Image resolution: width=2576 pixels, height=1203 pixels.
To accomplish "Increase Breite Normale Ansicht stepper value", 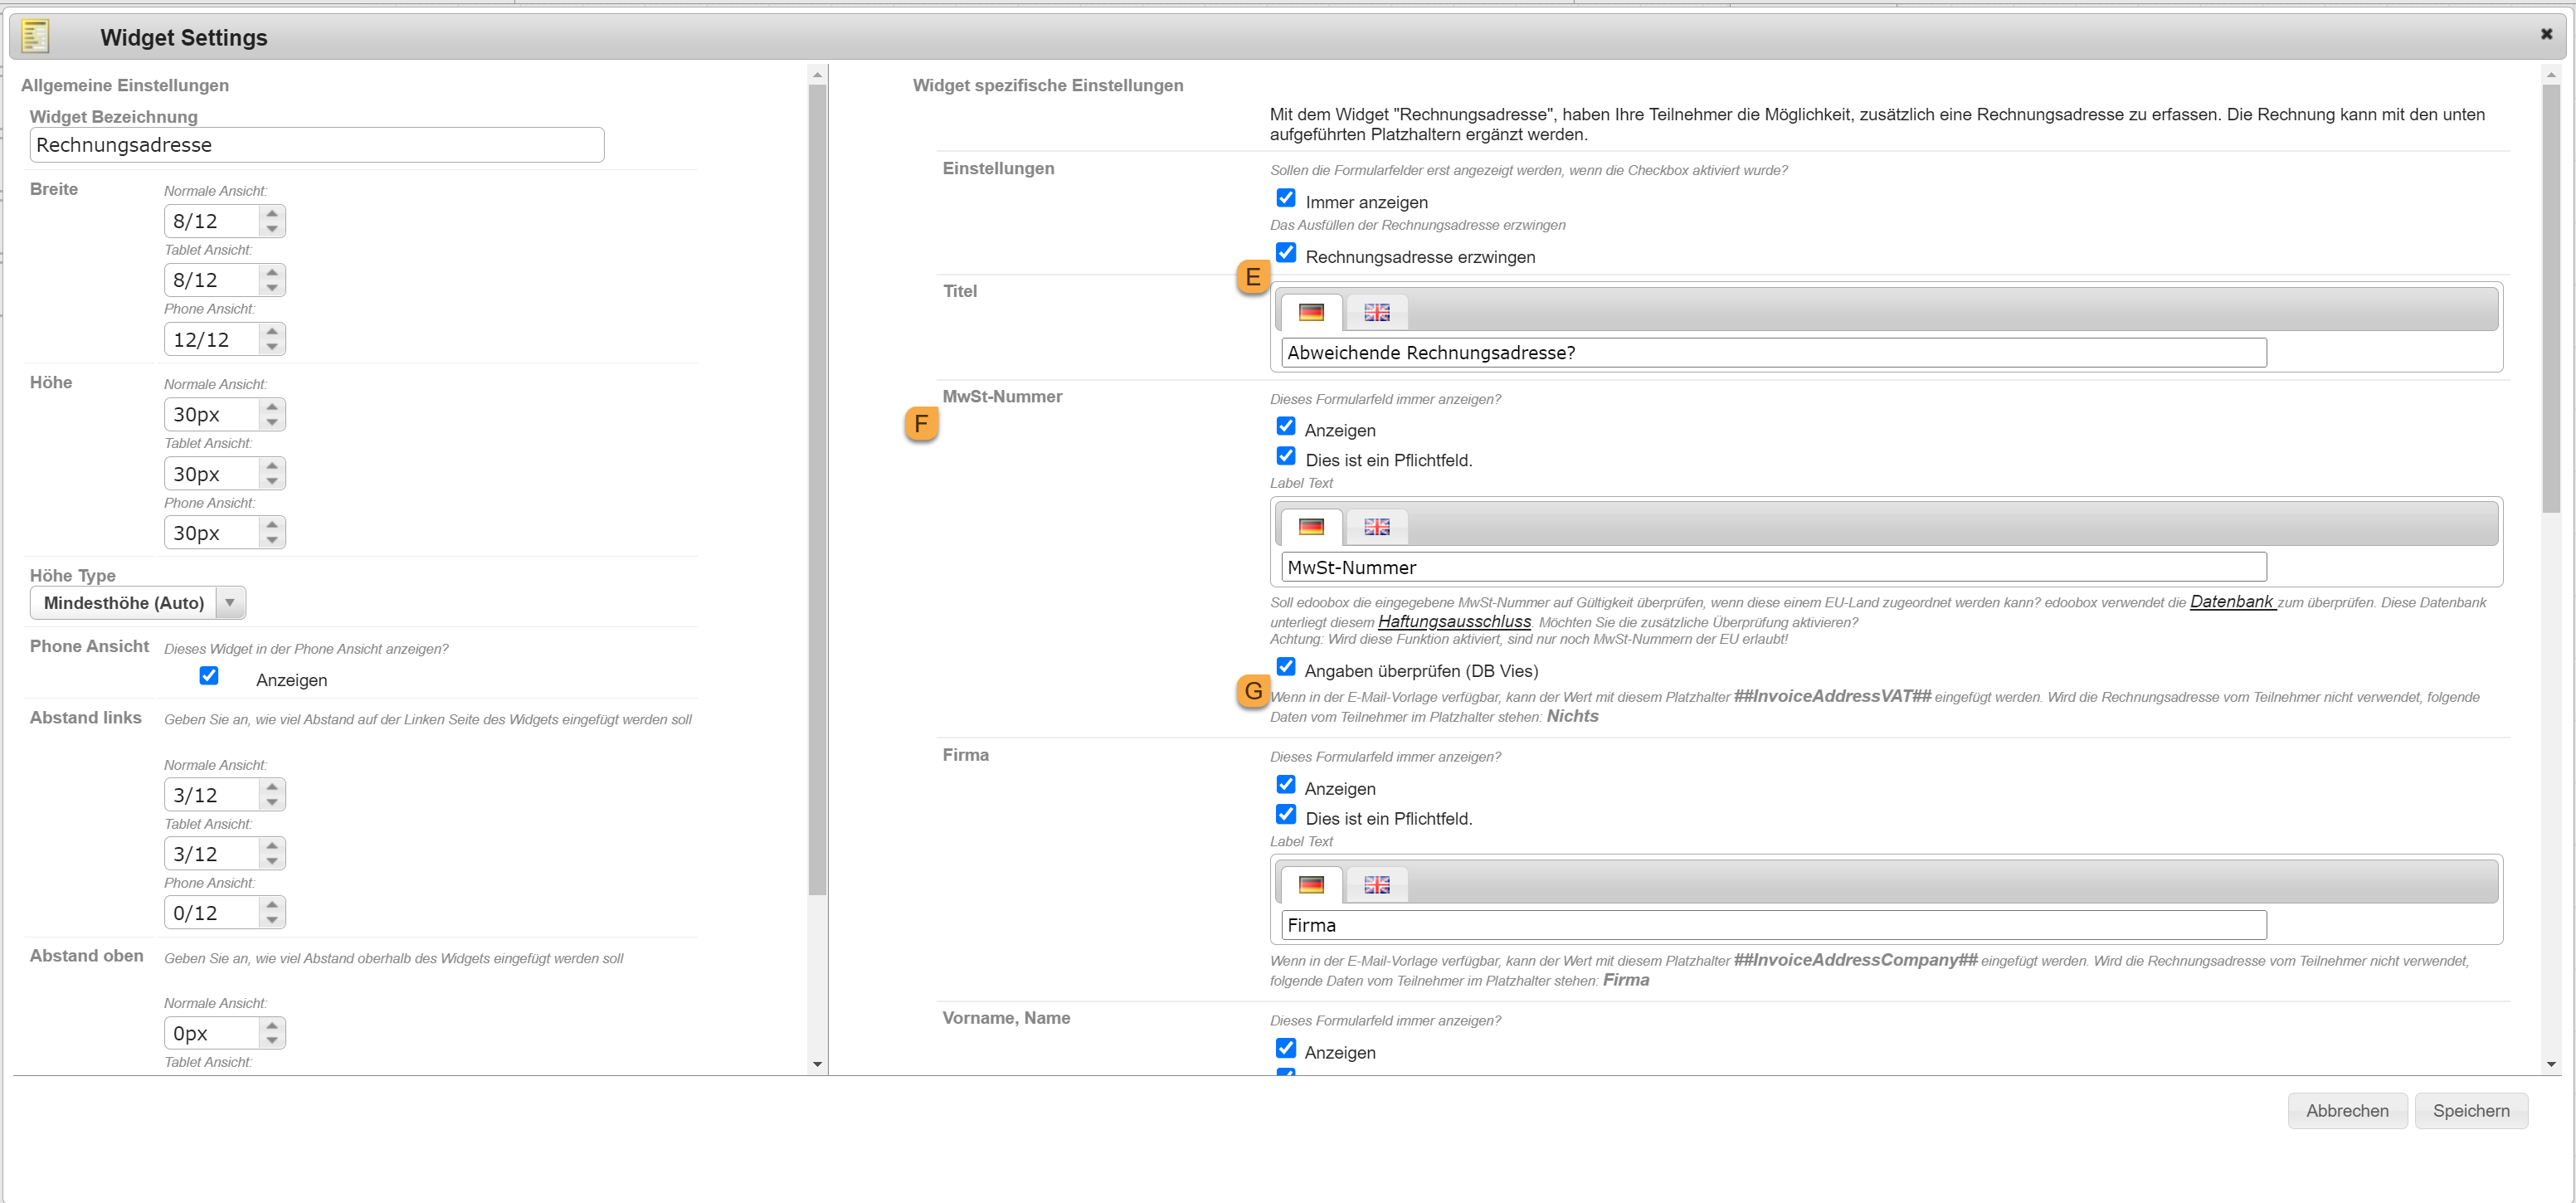I will [272, 213].
